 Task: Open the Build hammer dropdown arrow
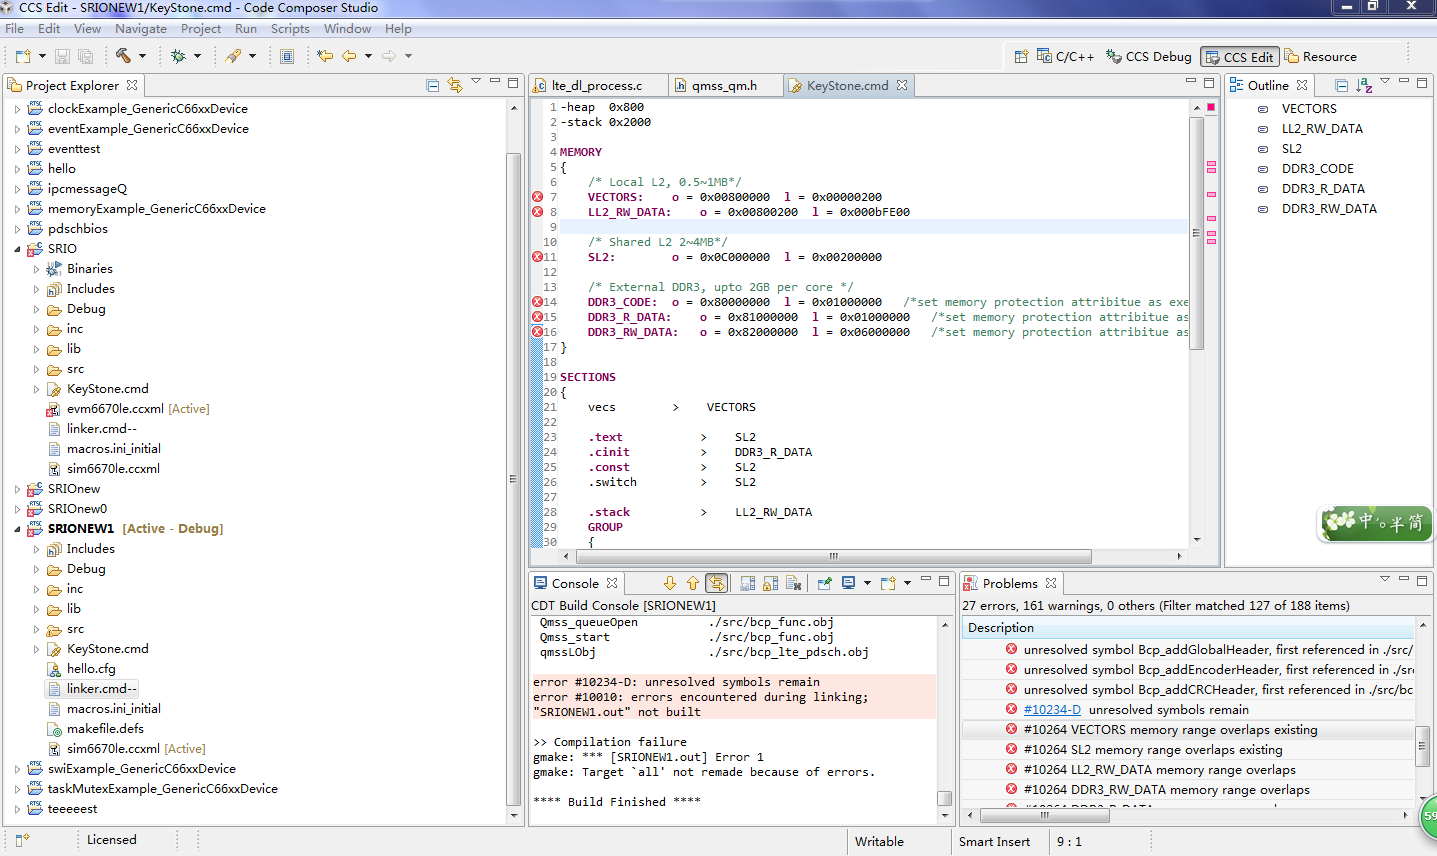coord(142,56)
